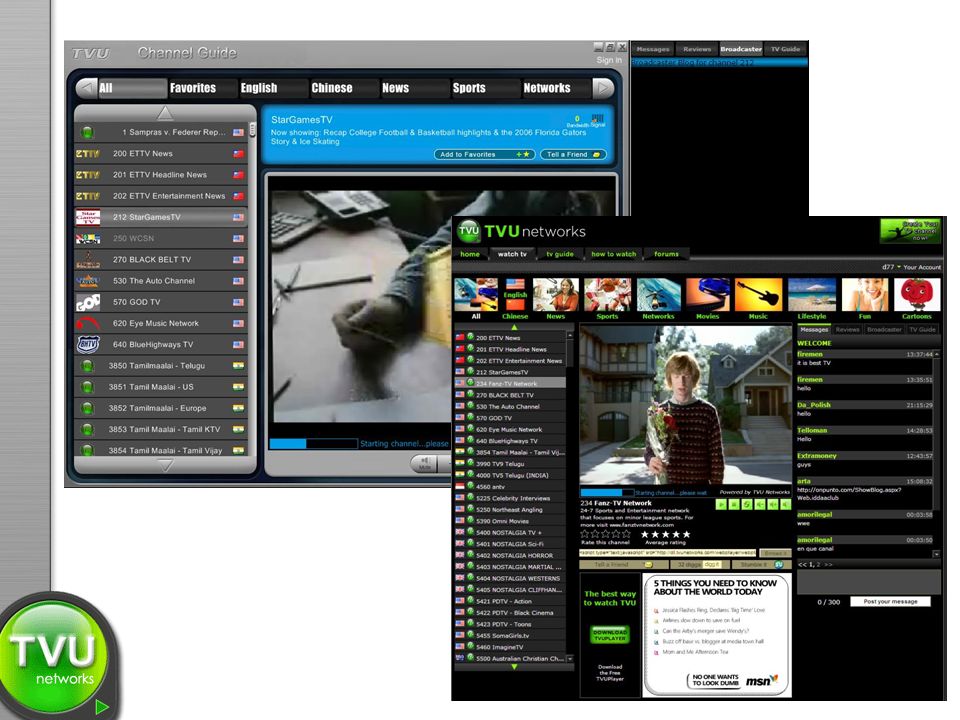Screen dimensions: 960x720
Task: Click the green up arrow above website channel list
Action: (514, 328)
